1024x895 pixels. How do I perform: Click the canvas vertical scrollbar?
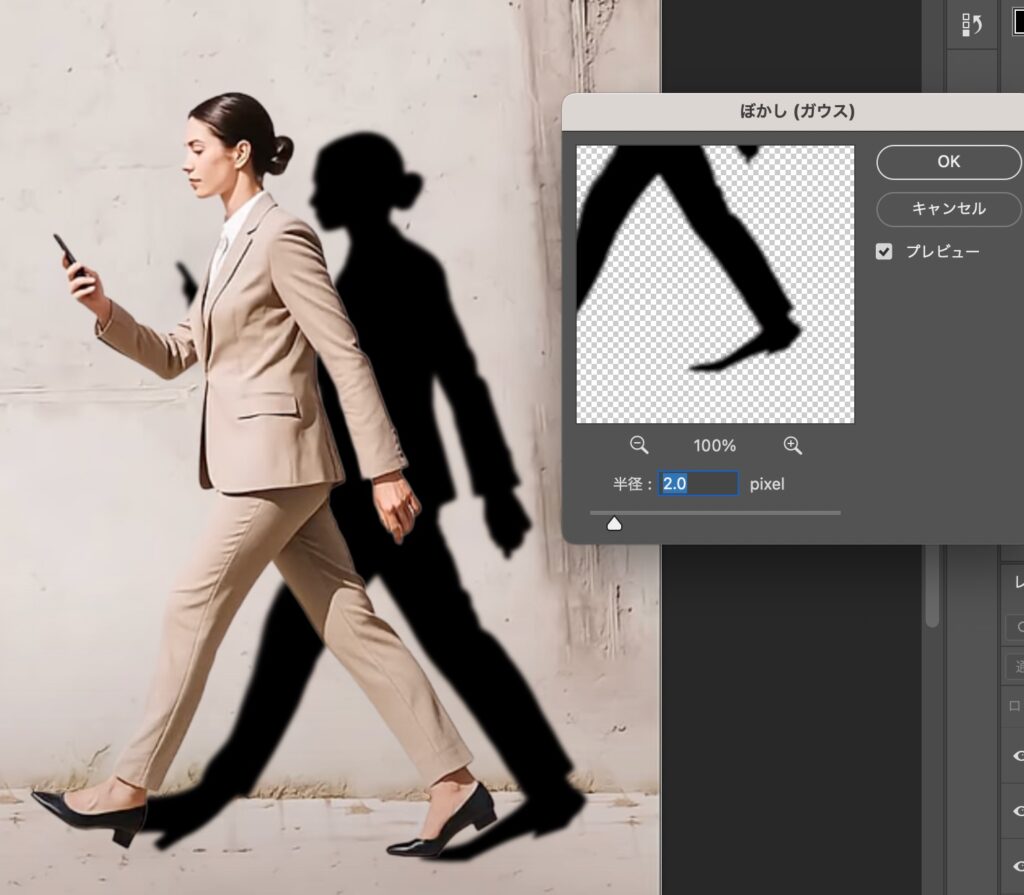[x=932, y=590]
